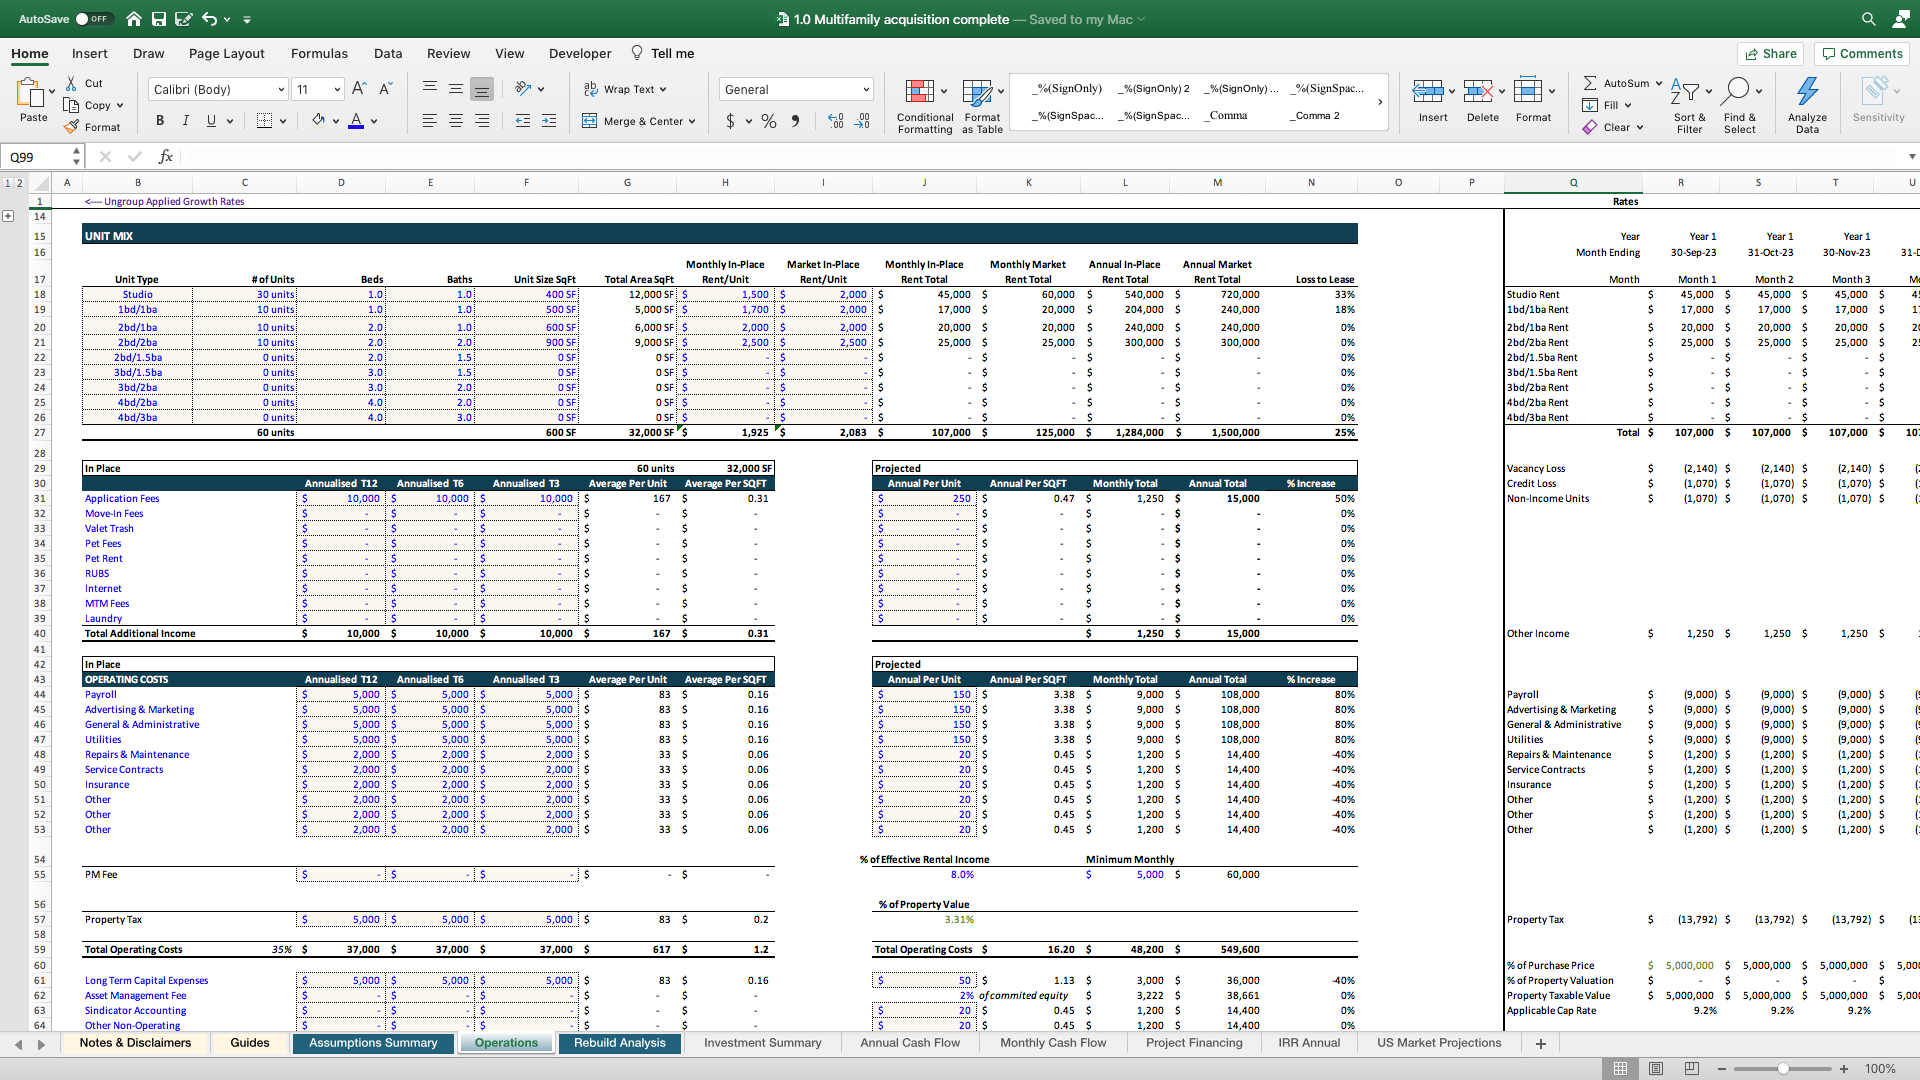
Task: Toggle italic formatting
Action: click(x=185, y=120)
